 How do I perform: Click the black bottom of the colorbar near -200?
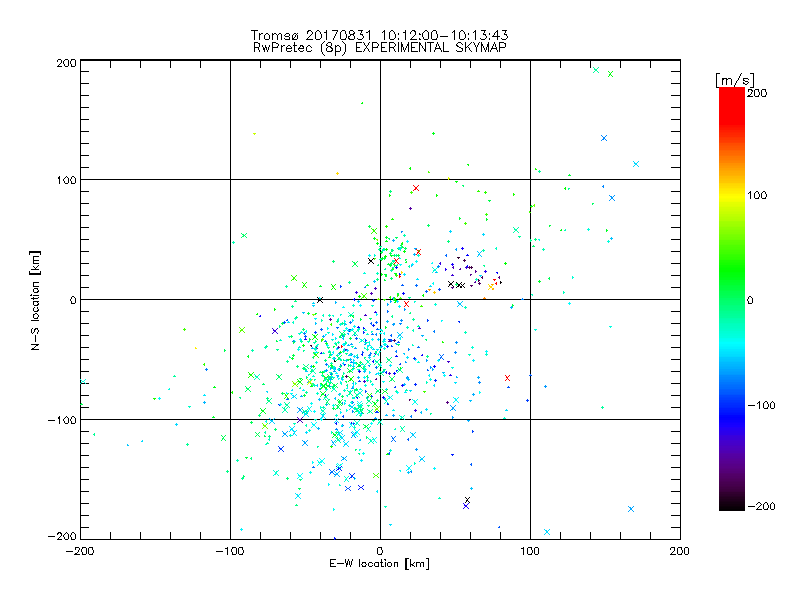(732, 503)
